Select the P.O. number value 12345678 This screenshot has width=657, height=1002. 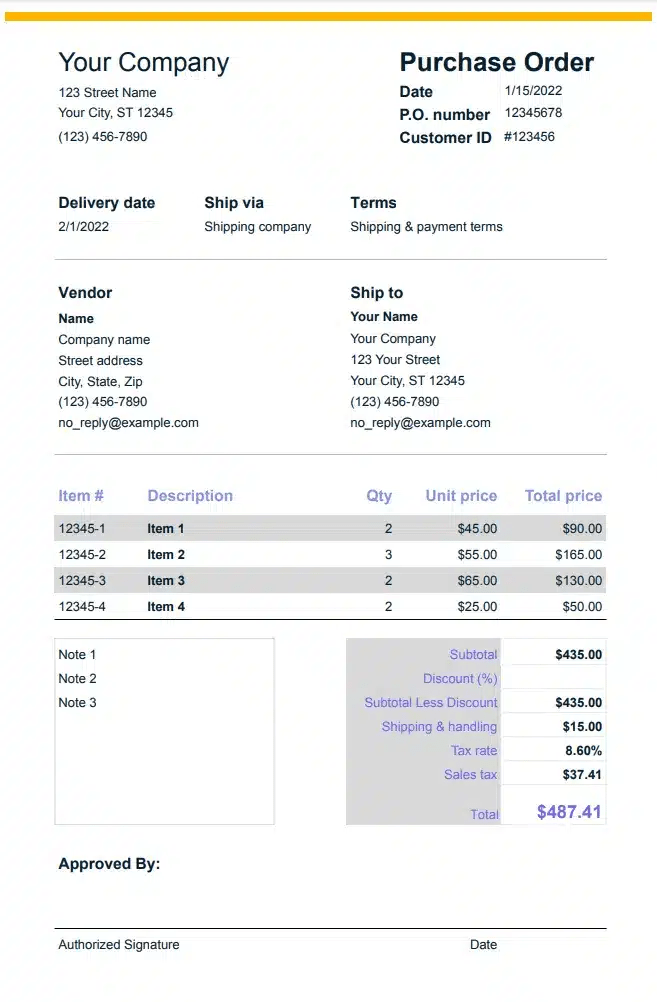click(533, 113)
